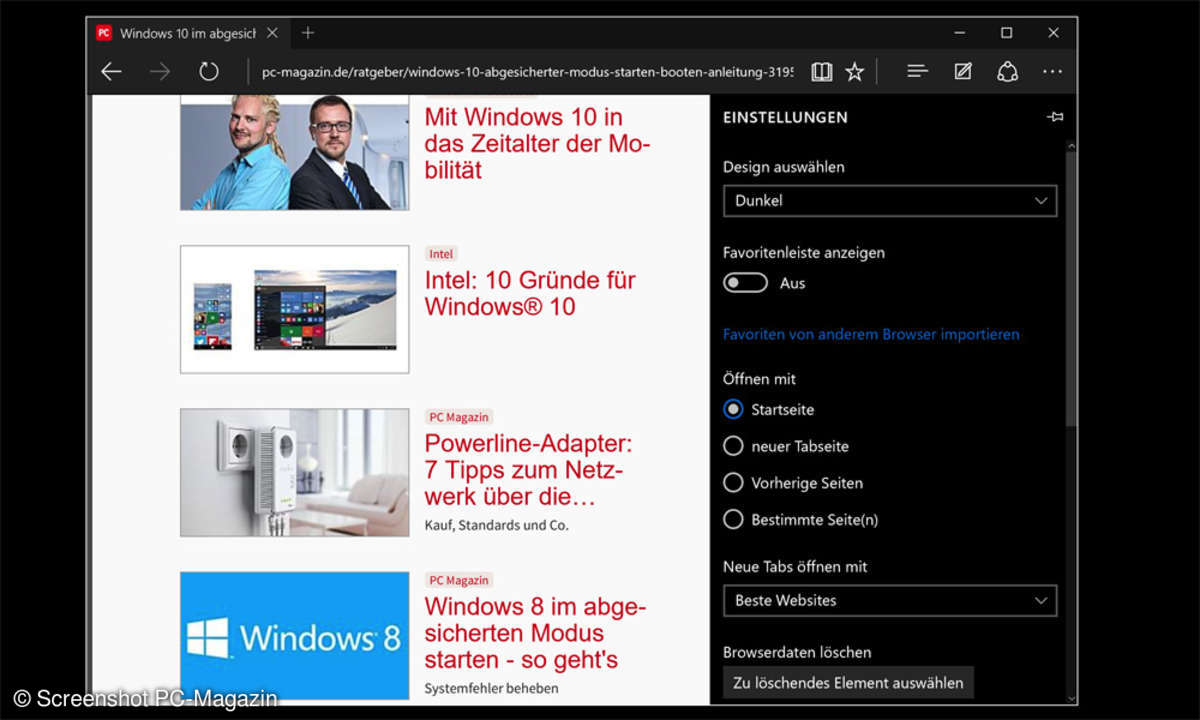Image resolution: width=1200 pixels, height=720 pixels.
Task: Open the Design auswählen Dunkel dropdown
Action: click(890, 201)
